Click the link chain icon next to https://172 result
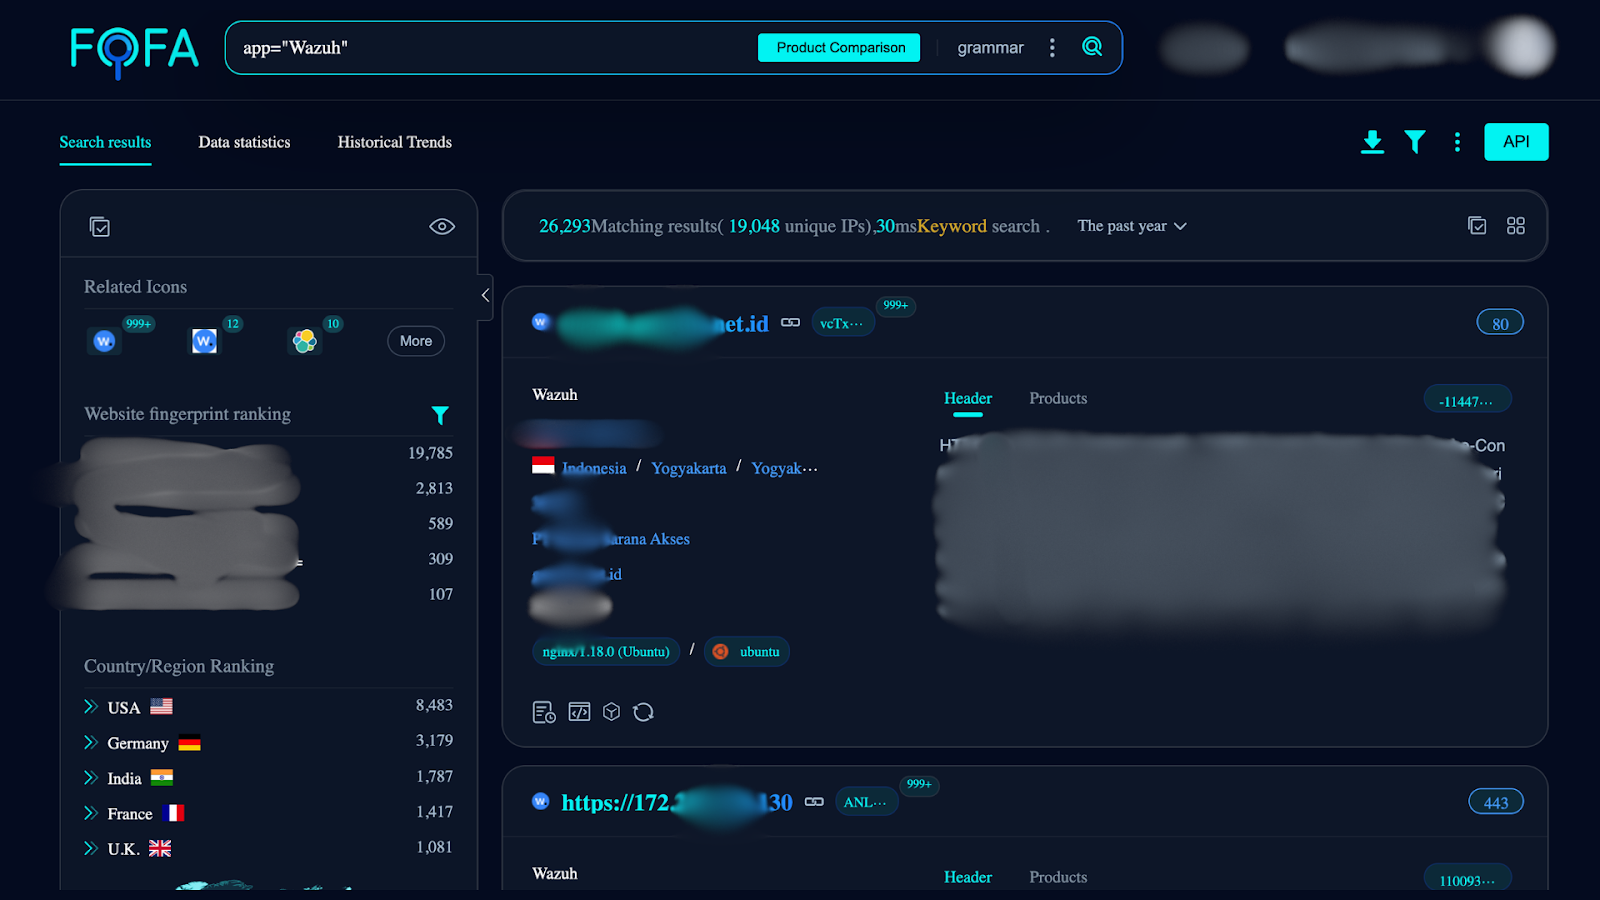 click(814, 802)
